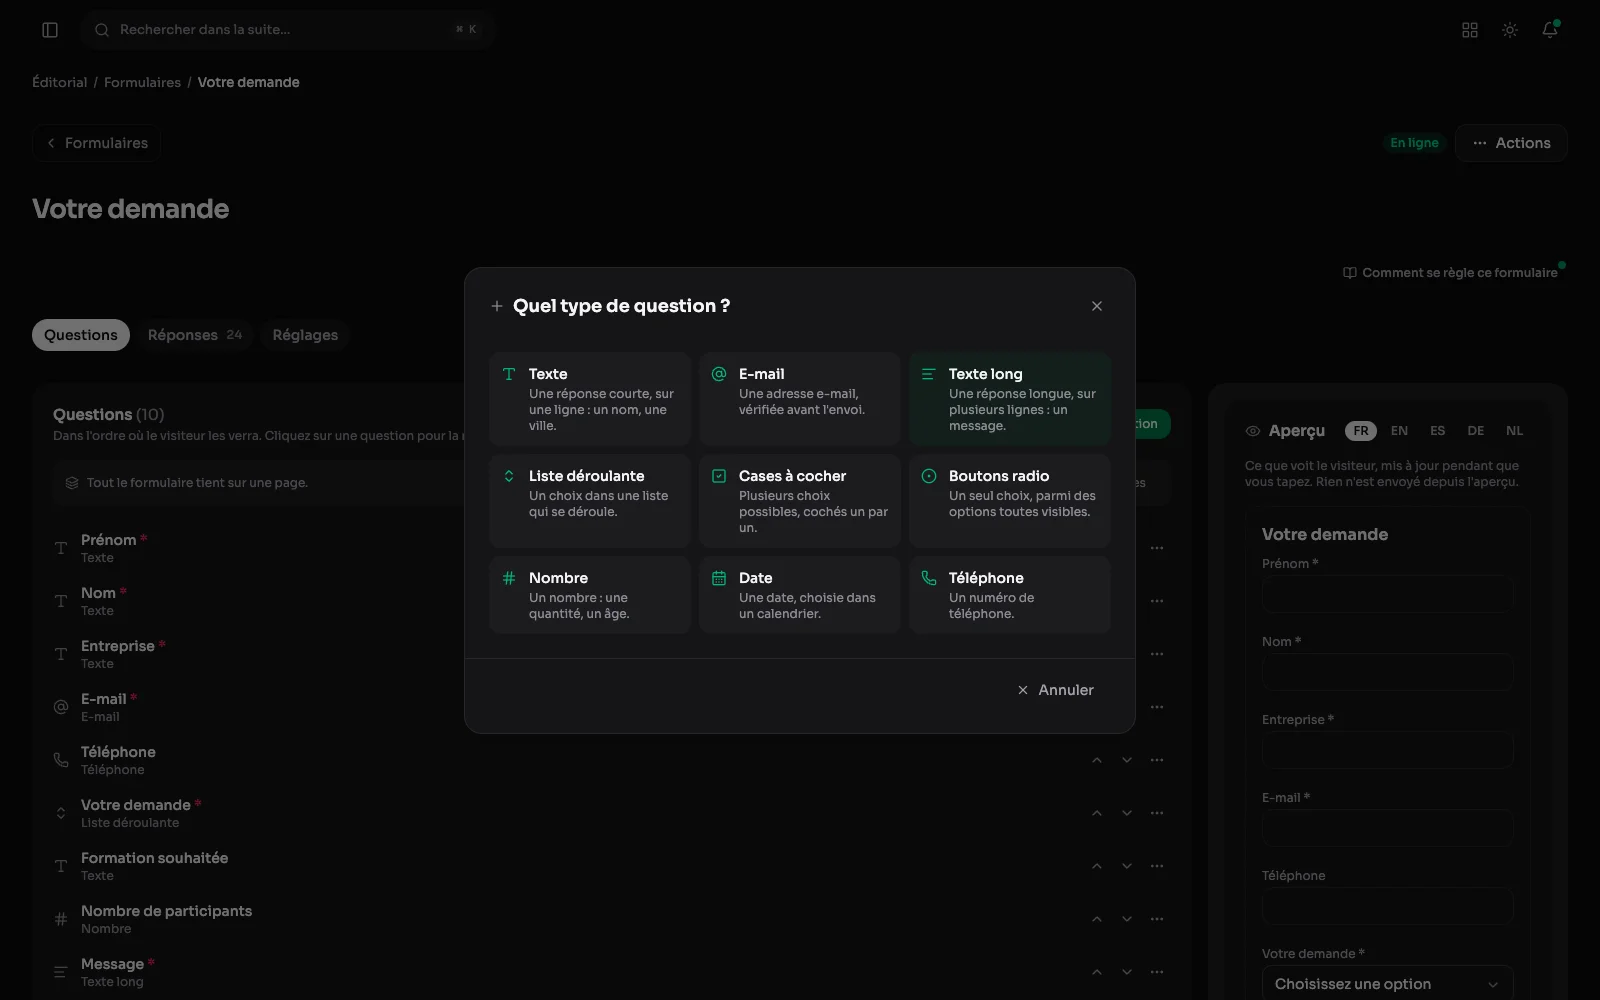Switch to the Réglages tab
The width and height of the screenshot is (1600, 1000).
[x=305, y=335]
